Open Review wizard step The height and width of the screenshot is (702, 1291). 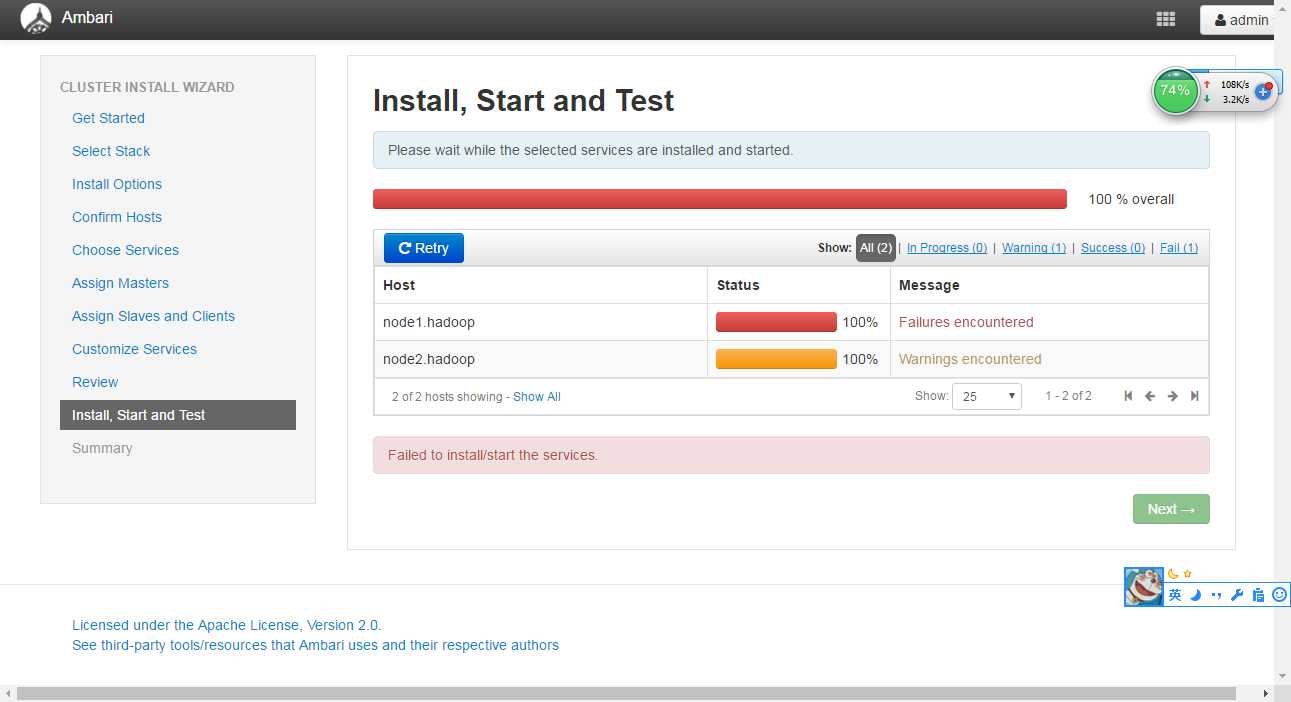95,382
